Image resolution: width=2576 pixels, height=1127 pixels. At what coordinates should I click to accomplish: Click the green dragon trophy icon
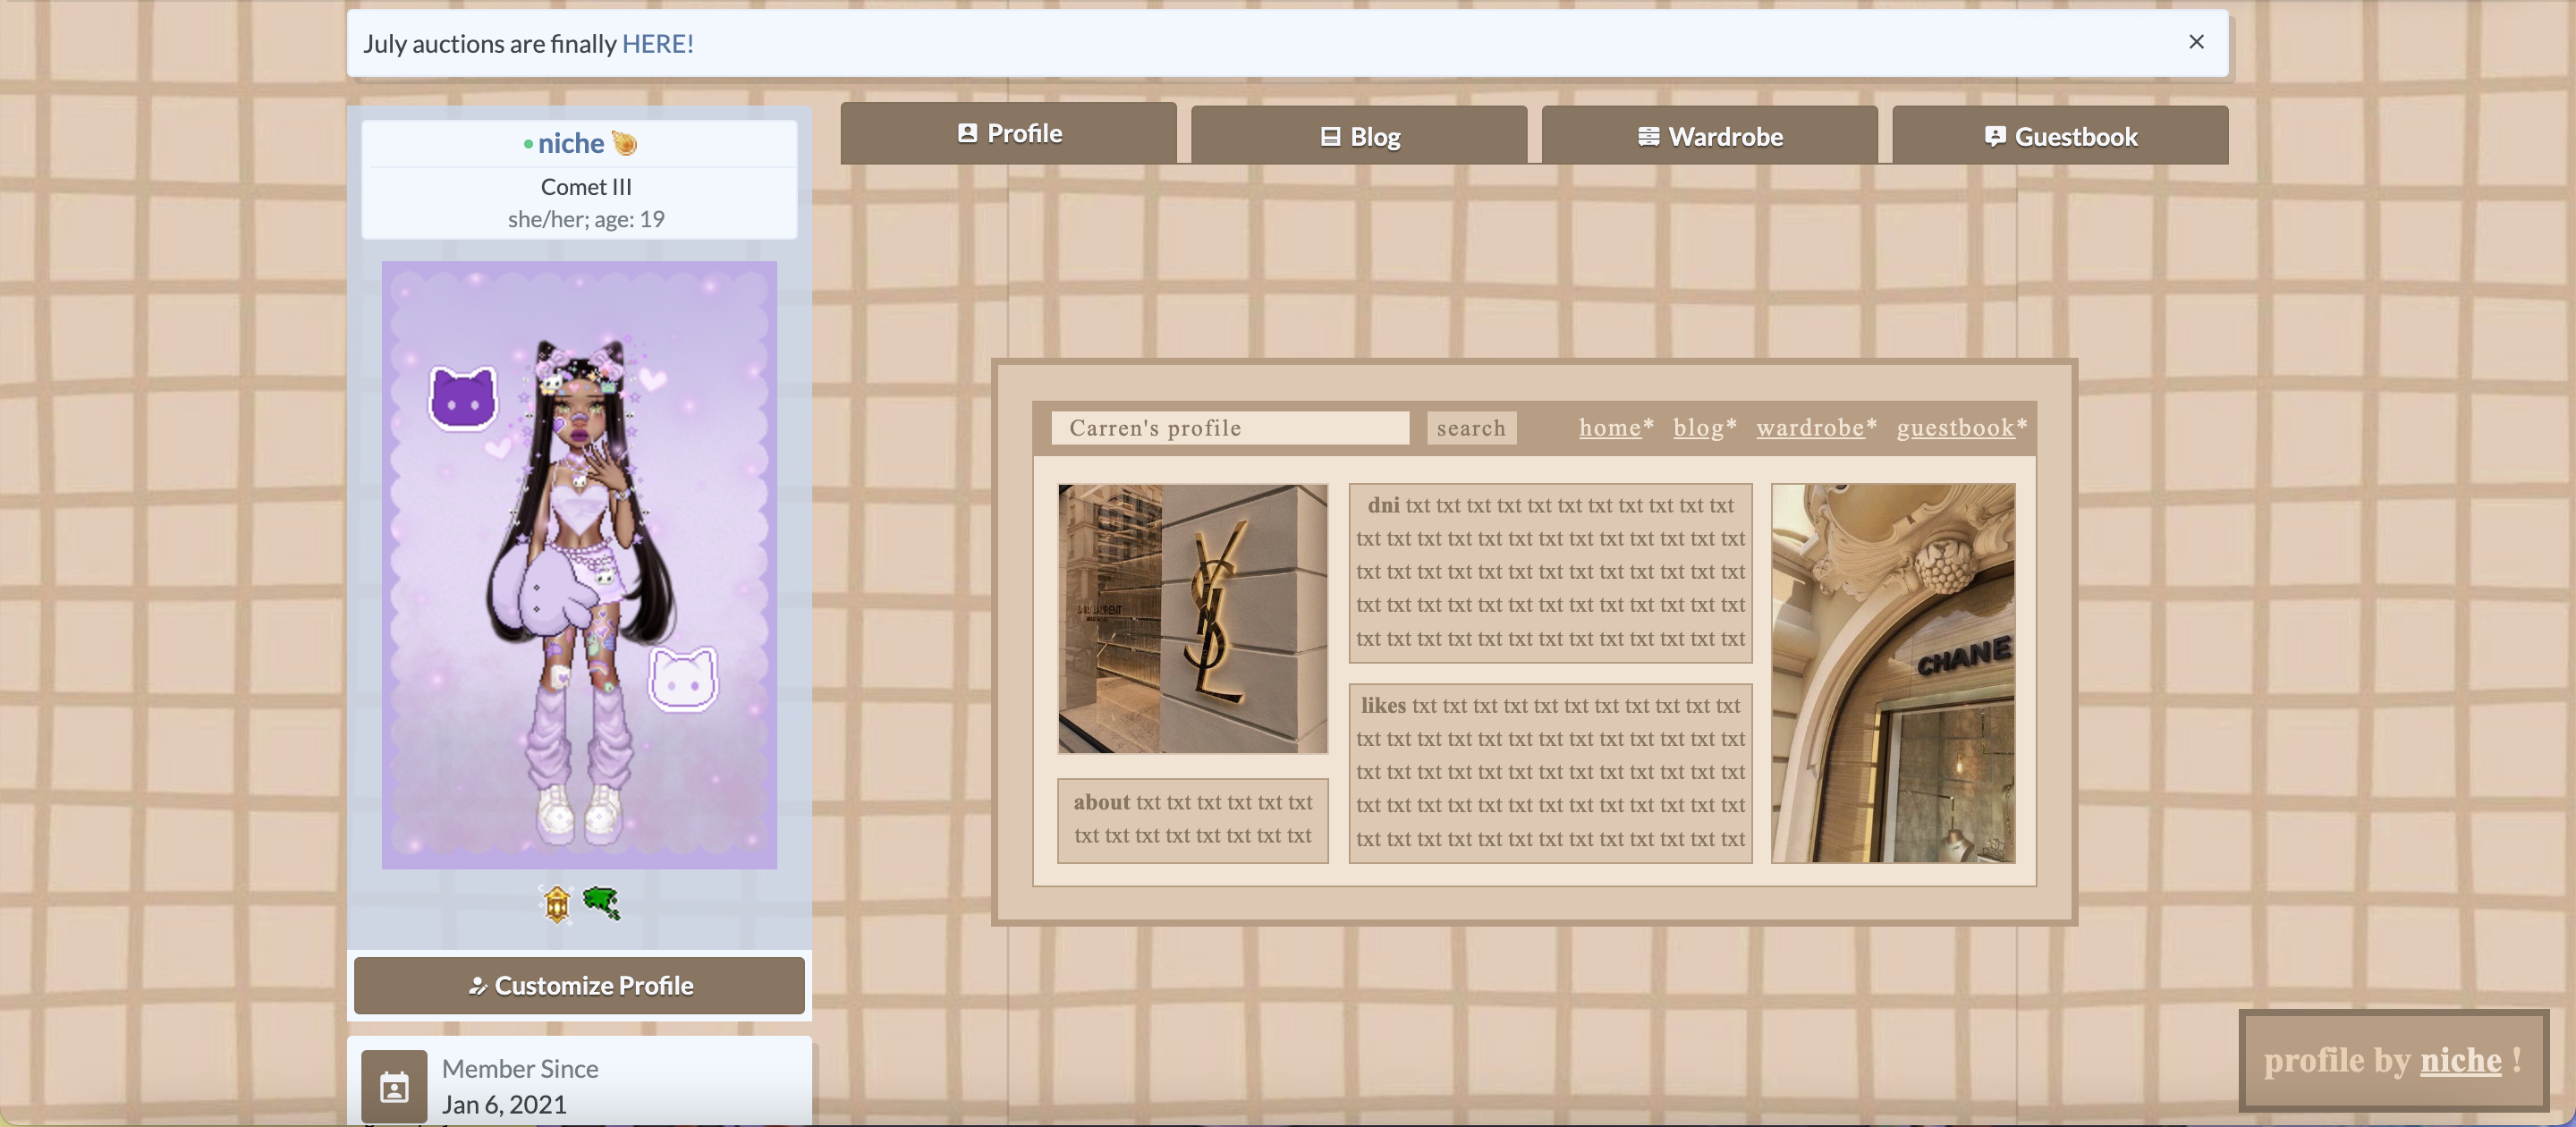point(601,903)
